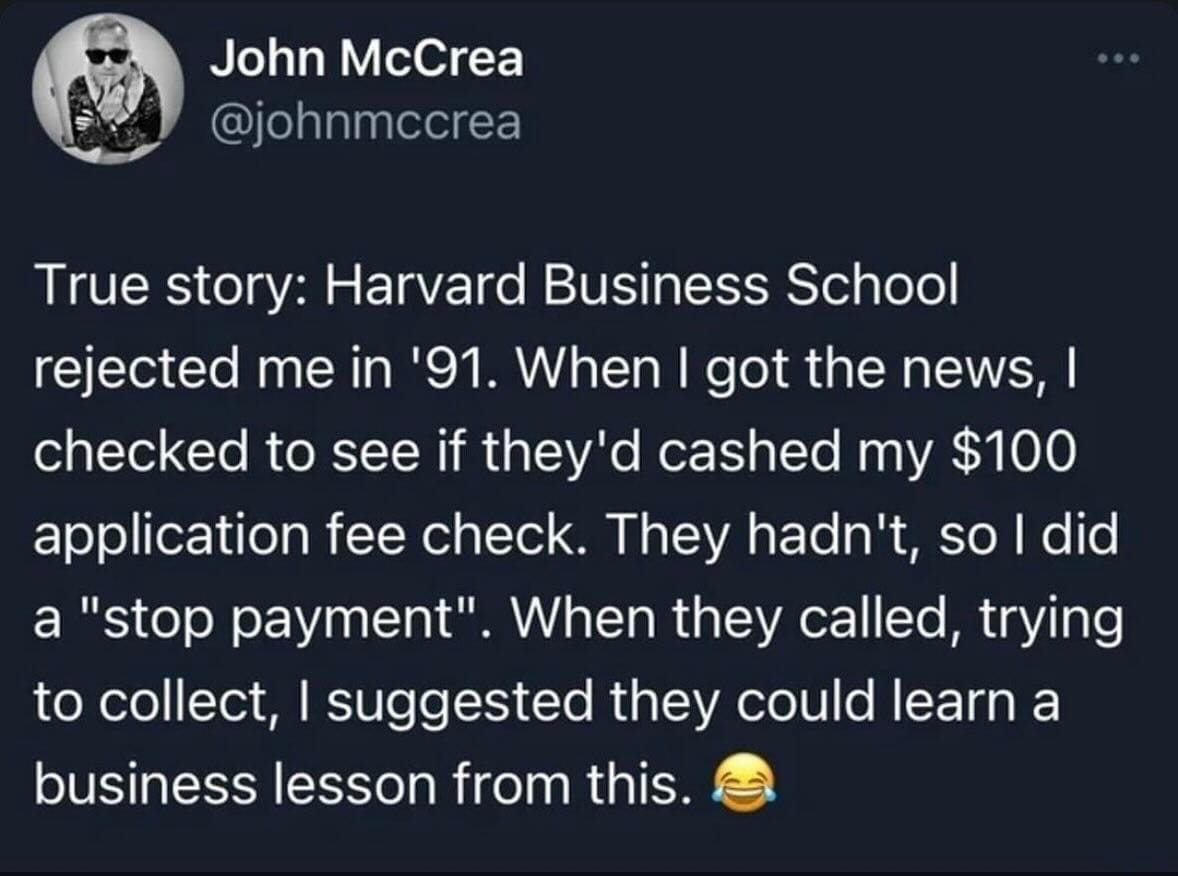Image resolution: width=1178 pixels, height=876 pixels.
Task: Open the John McCrea display name
Action: tap(365, 60)
